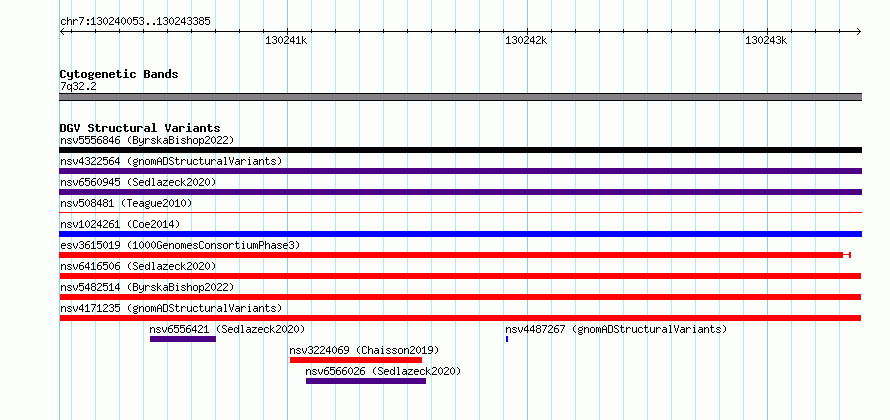Click the 130242k ruler tick label
The image size is (890, 420).
pyautogui.click(x=526, y=40)
